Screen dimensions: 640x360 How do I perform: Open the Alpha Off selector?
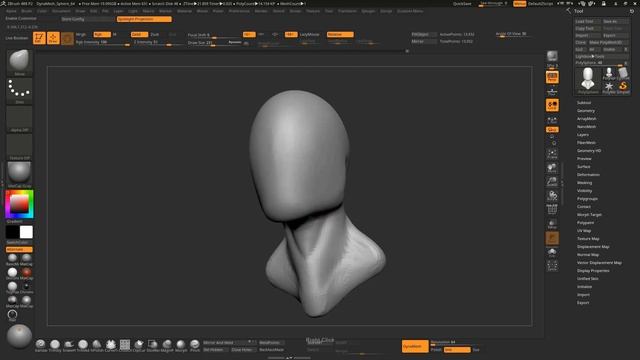19,118
